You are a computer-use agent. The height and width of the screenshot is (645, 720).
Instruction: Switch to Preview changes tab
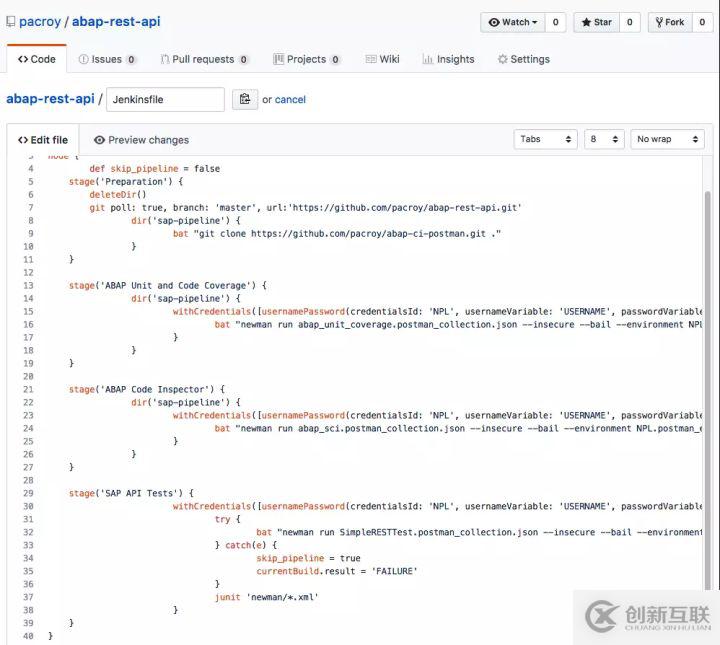pyautogui.click(x=141, y=140)
